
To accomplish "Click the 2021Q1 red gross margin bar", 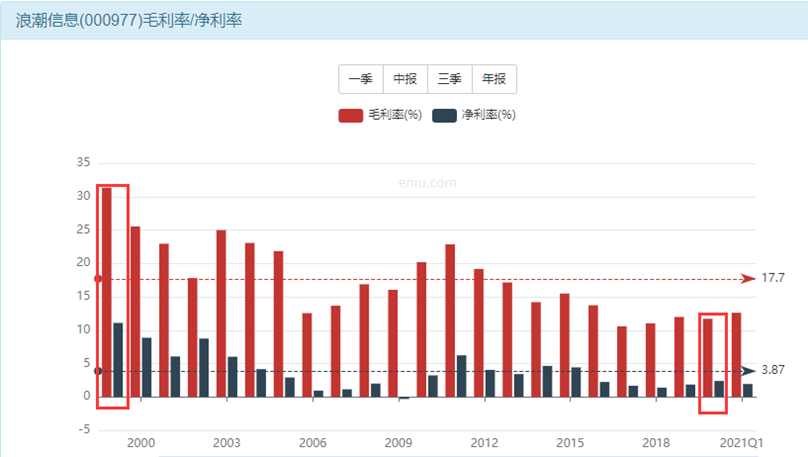I will tap(736, 355).
